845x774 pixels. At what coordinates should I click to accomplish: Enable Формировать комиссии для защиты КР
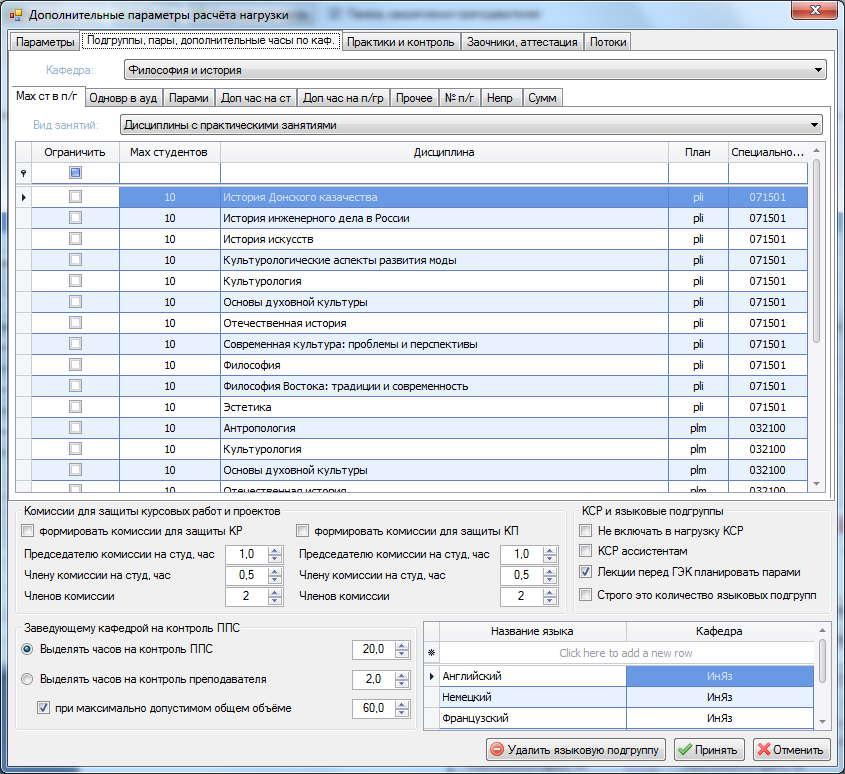[27, 531]
